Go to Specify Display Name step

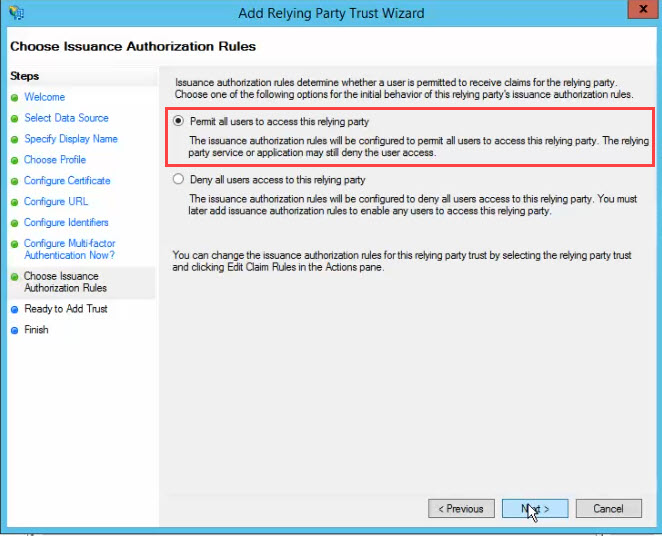(x=71, y=139)
